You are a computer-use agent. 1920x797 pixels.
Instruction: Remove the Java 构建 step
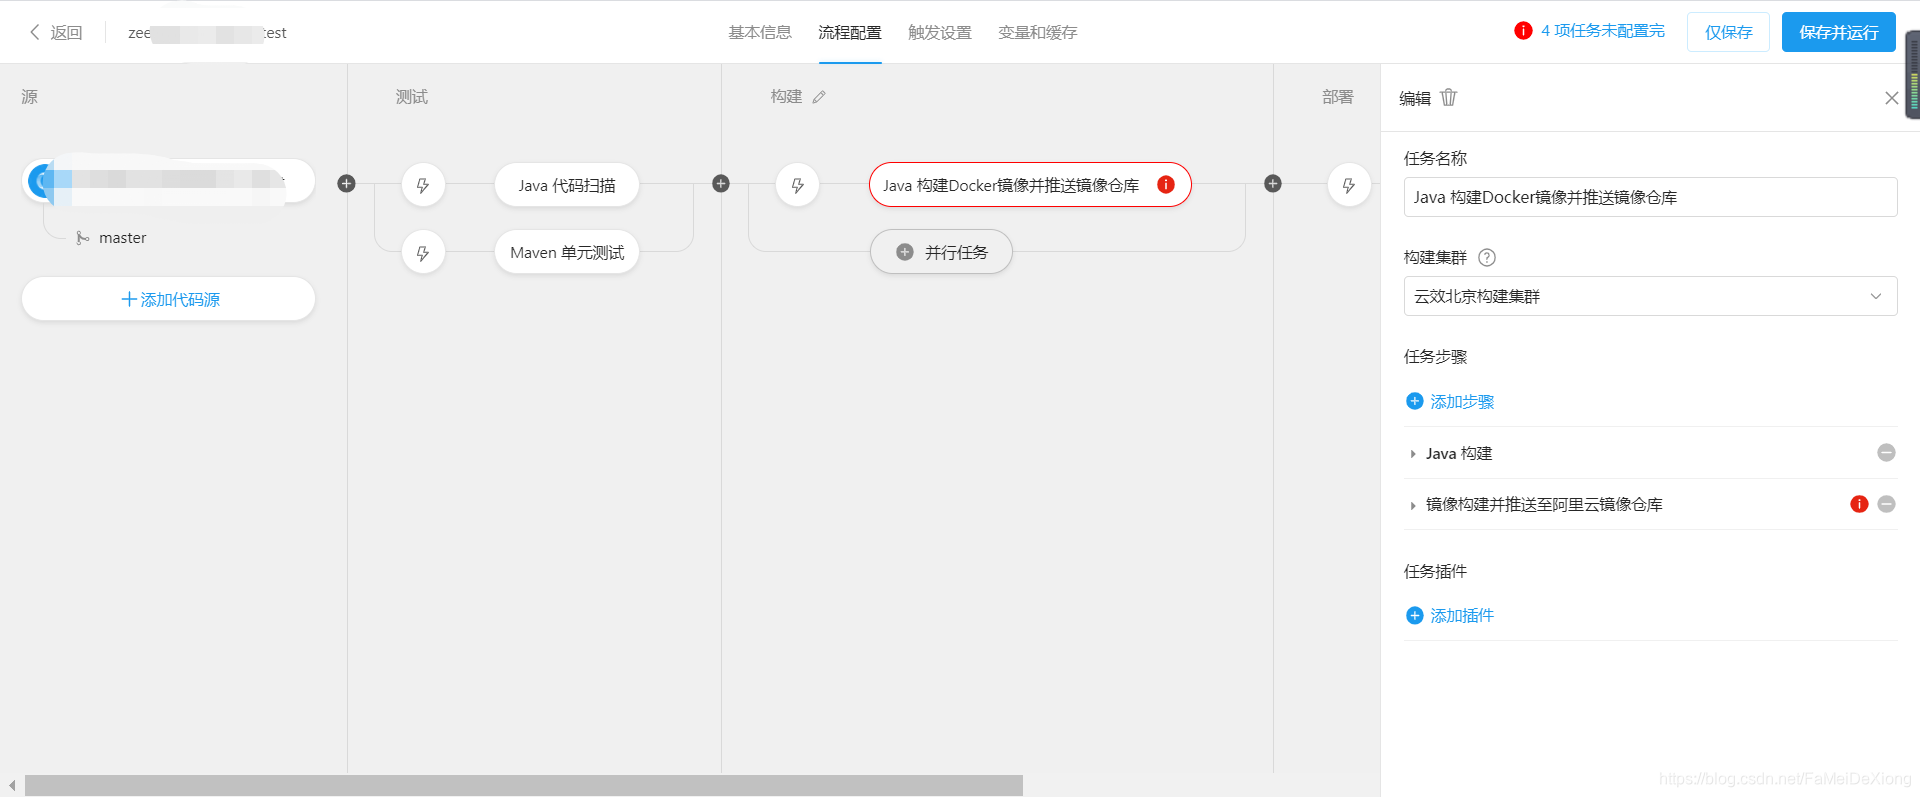pos(1886,453)
